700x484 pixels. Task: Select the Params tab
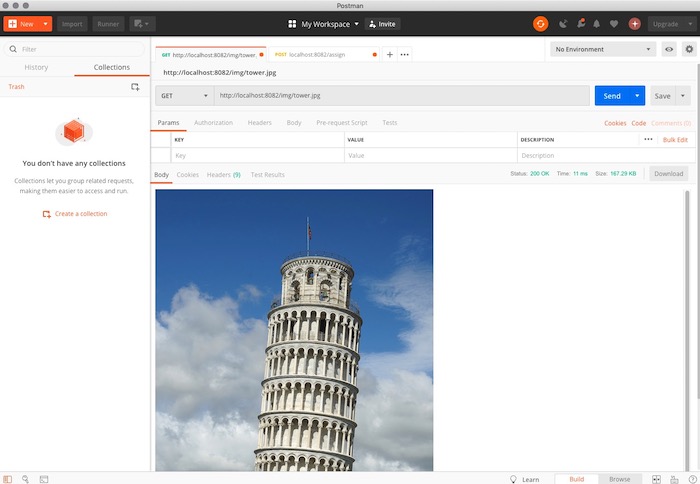point(168,122)
